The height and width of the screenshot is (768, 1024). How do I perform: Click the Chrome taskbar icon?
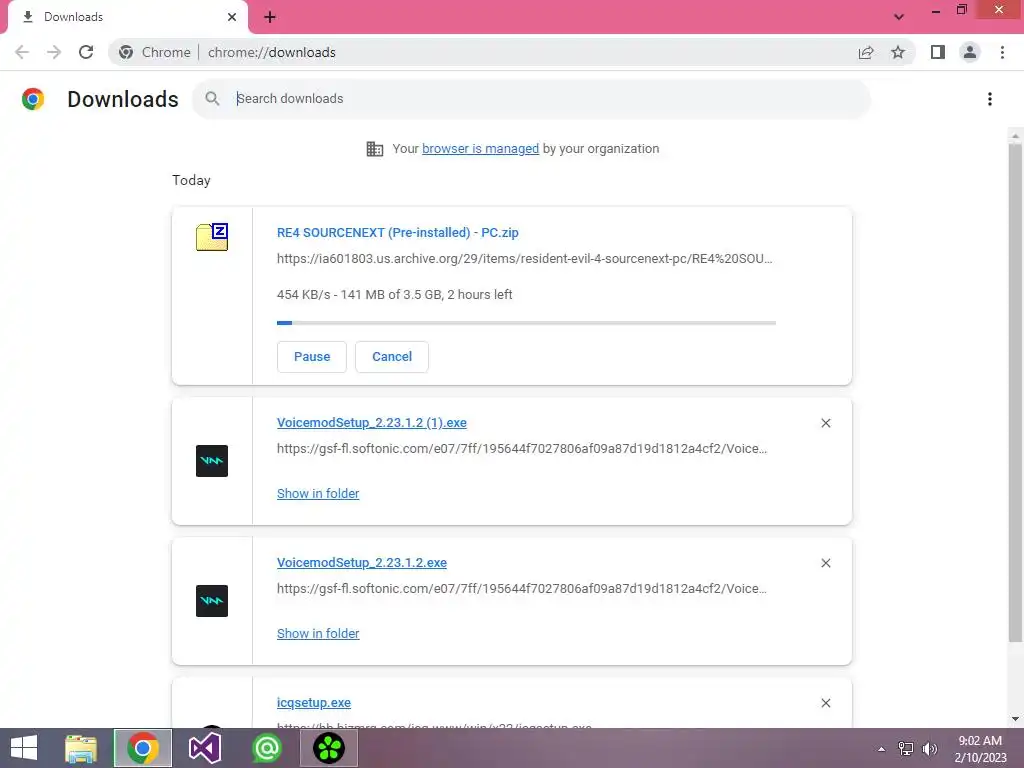click(x=143, y=748)
